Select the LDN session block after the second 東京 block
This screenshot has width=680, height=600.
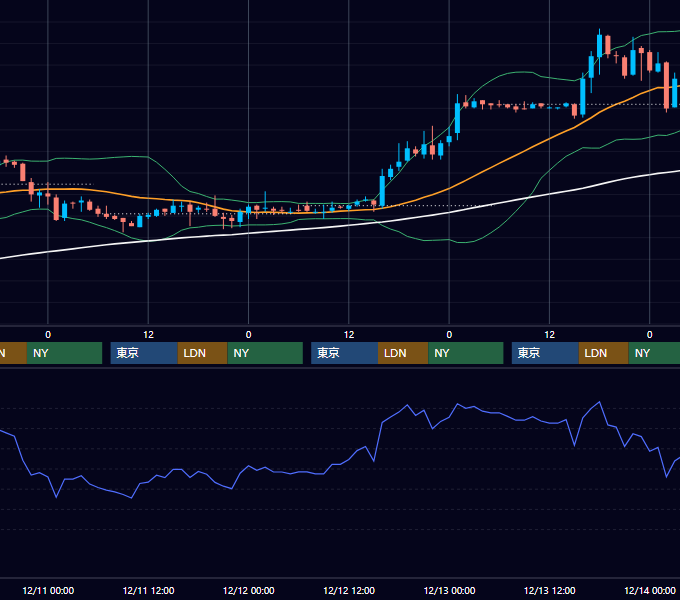pos(403,353)
